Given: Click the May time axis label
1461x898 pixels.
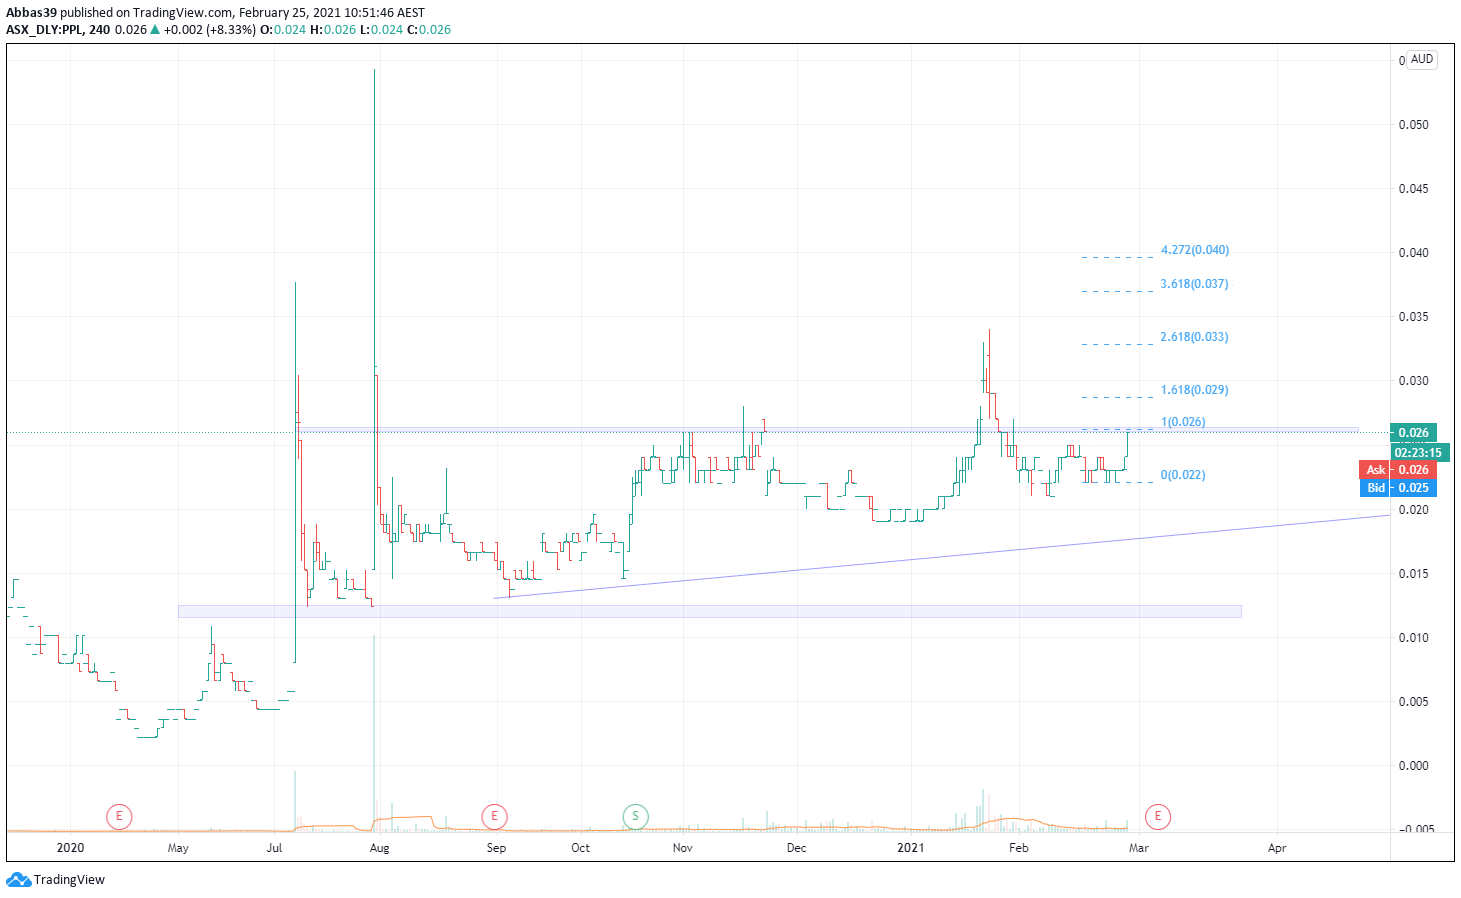Looking at the screenshot, I should pos(178,848).
